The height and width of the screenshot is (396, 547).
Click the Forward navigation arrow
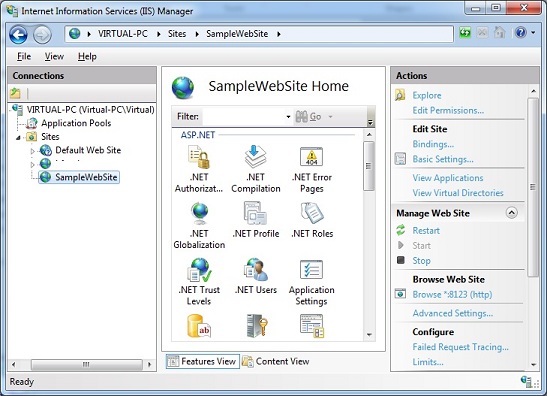[x=42, y=35]
